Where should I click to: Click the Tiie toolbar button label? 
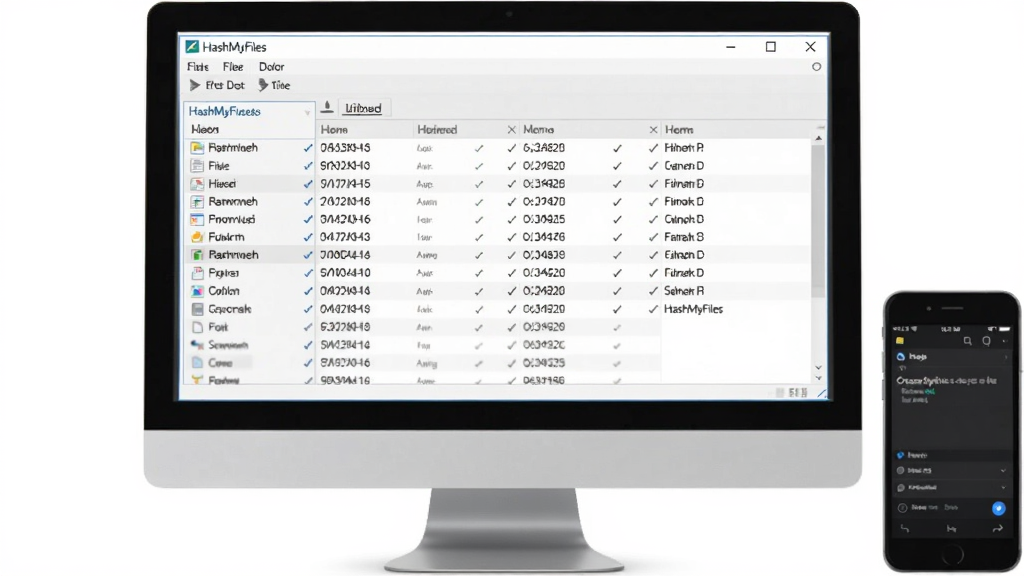coord(280,86)
